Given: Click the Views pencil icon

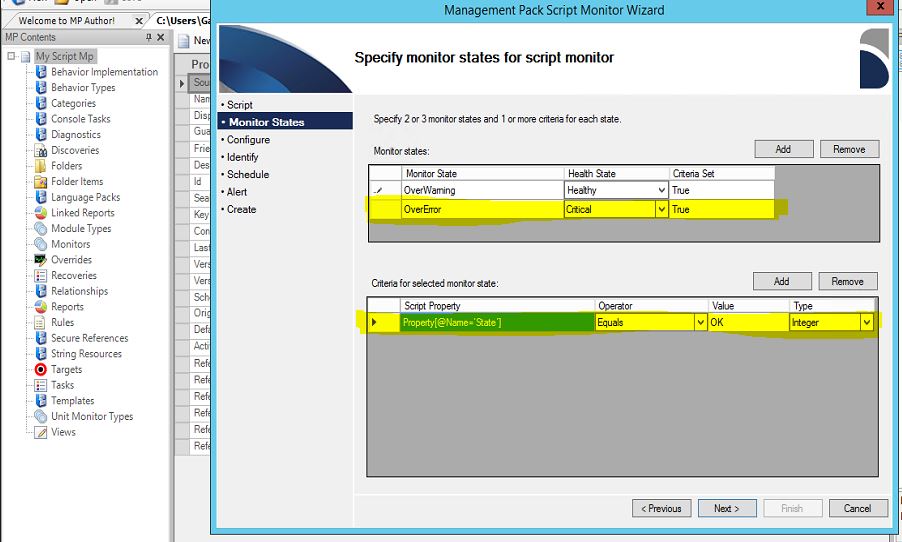Looking at the screenshot, I should click(41, 432).
